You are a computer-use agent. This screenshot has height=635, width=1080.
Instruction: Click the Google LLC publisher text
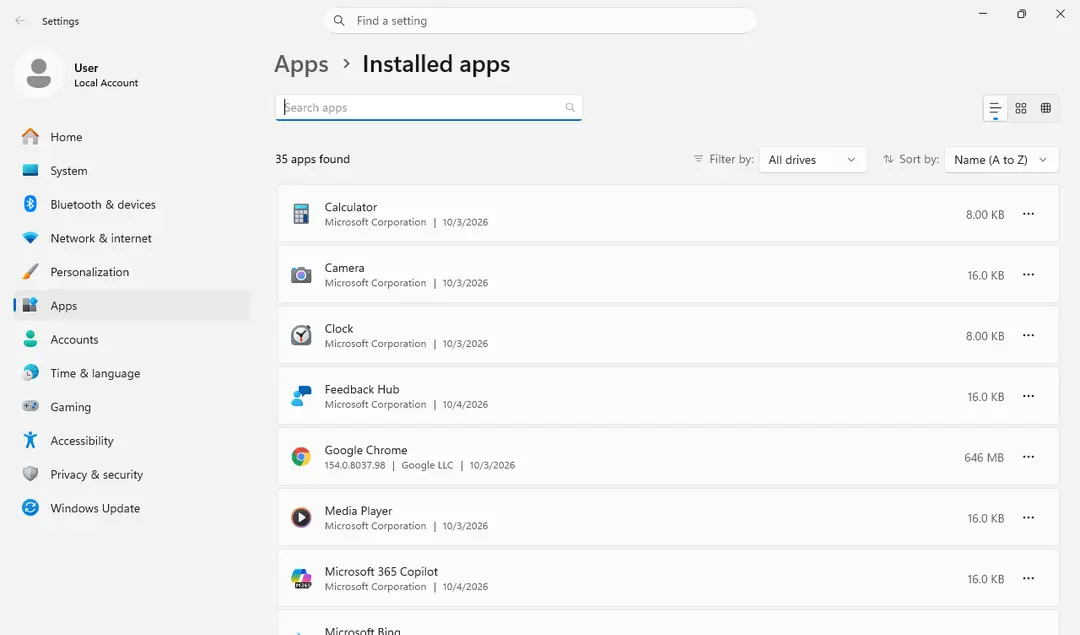[x=427, y=465]
